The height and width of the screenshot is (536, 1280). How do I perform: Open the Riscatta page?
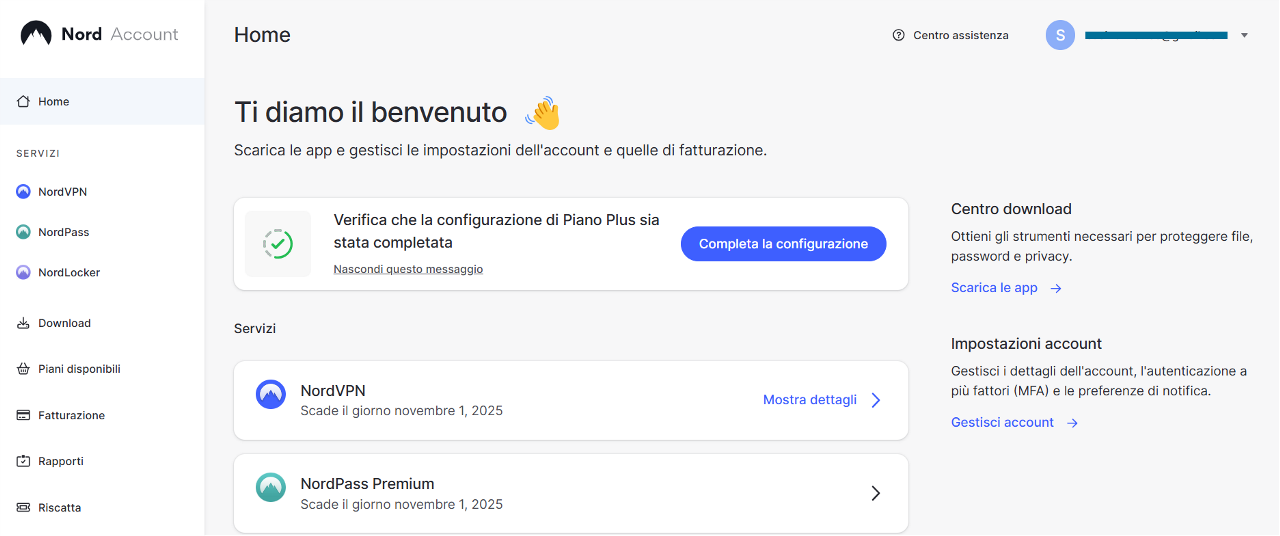pos(59,508)
